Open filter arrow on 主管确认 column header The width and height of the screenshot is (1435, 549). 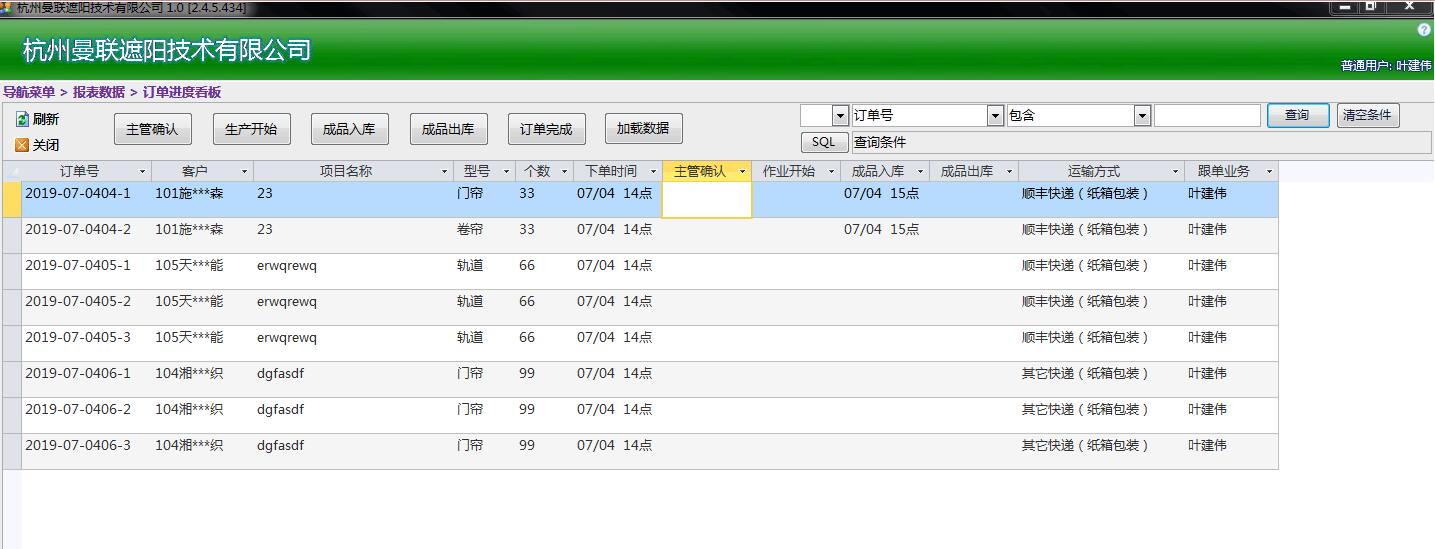pyautogui.click(x=742, y=172)
